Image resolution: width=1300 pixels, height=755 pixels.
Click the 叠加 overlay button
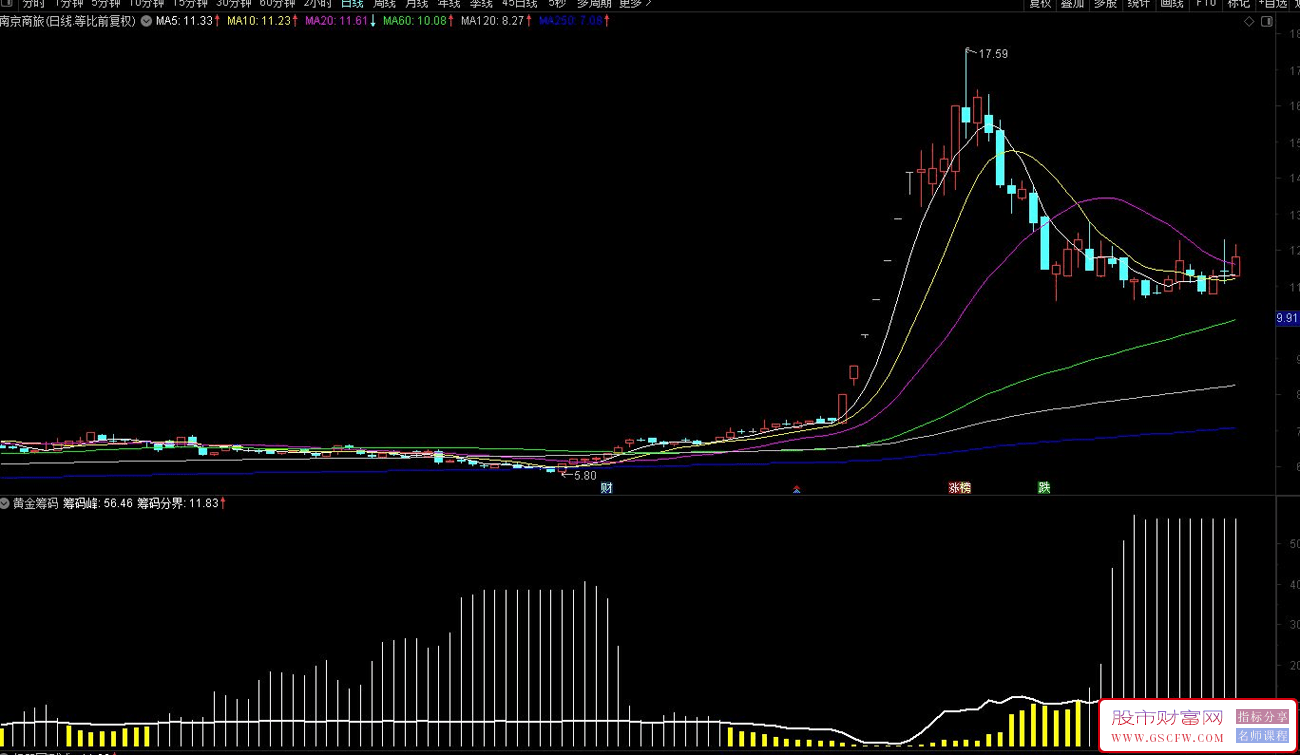(1072, 4)
